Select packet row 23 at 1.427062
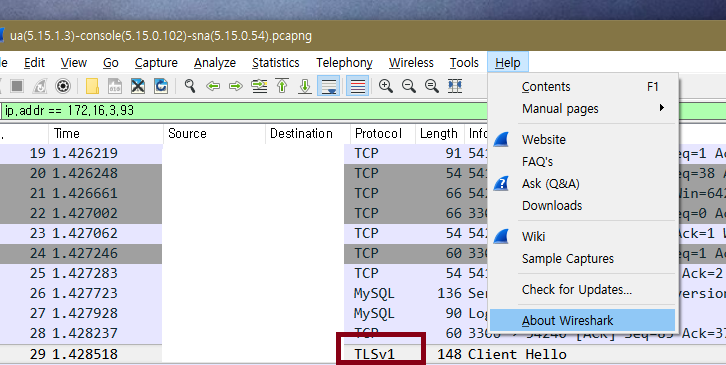This screenshot has width=726, height=365. point(244,233)
